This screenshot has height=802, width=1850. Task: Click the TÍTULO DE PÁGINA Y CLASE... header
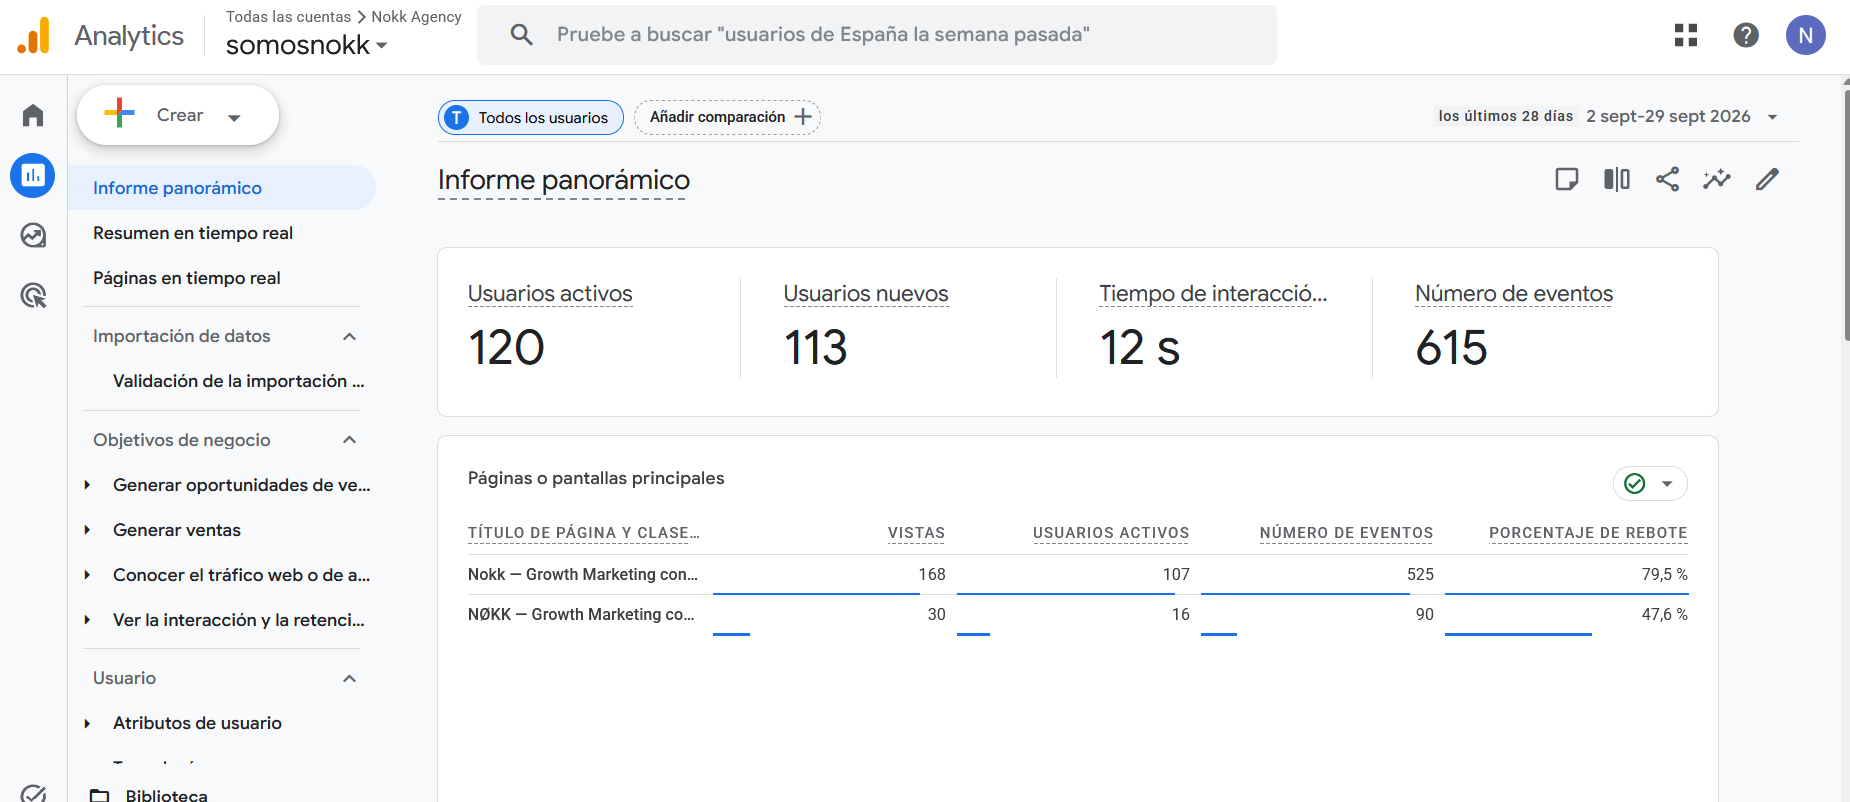coord(584,533)
